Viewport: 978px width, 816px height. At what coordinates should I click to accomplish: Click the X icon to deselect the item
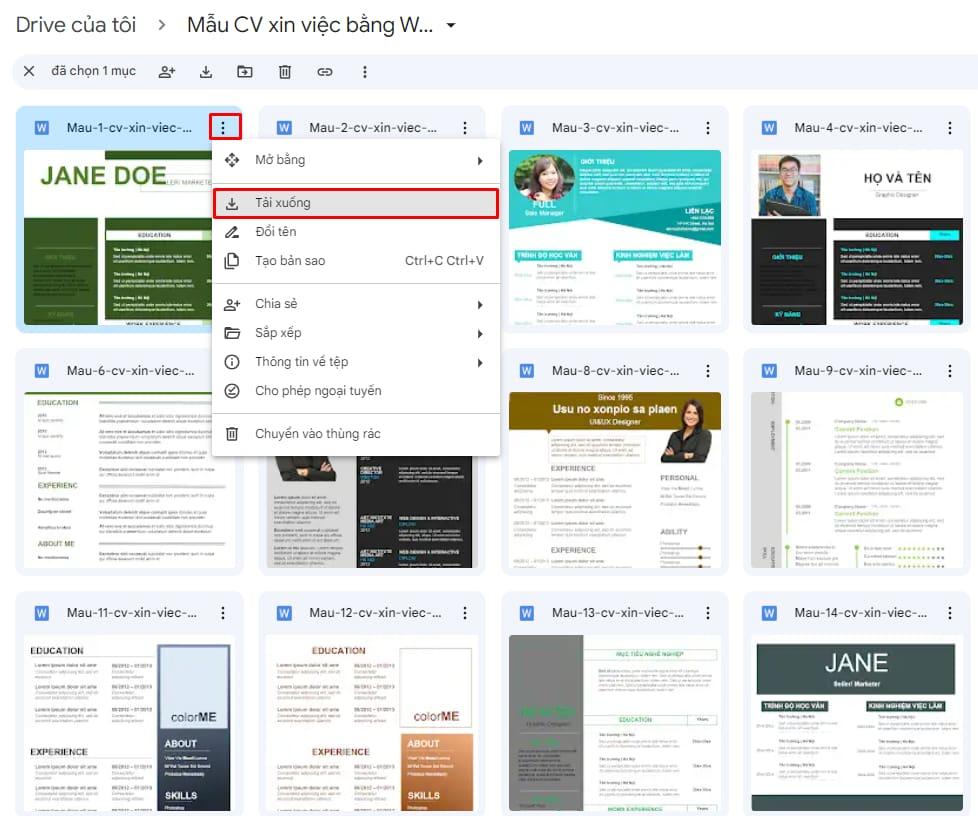(x=28, y=71)
